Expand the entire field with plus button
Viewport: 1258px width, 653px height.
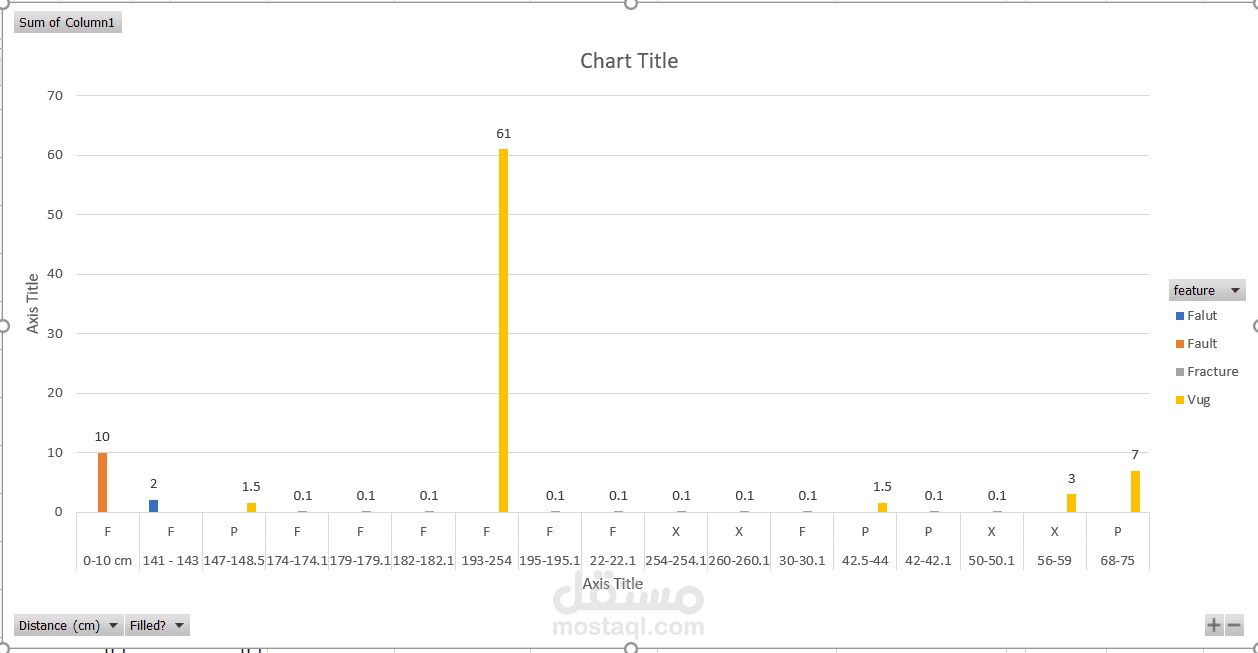click(1214, 626)
